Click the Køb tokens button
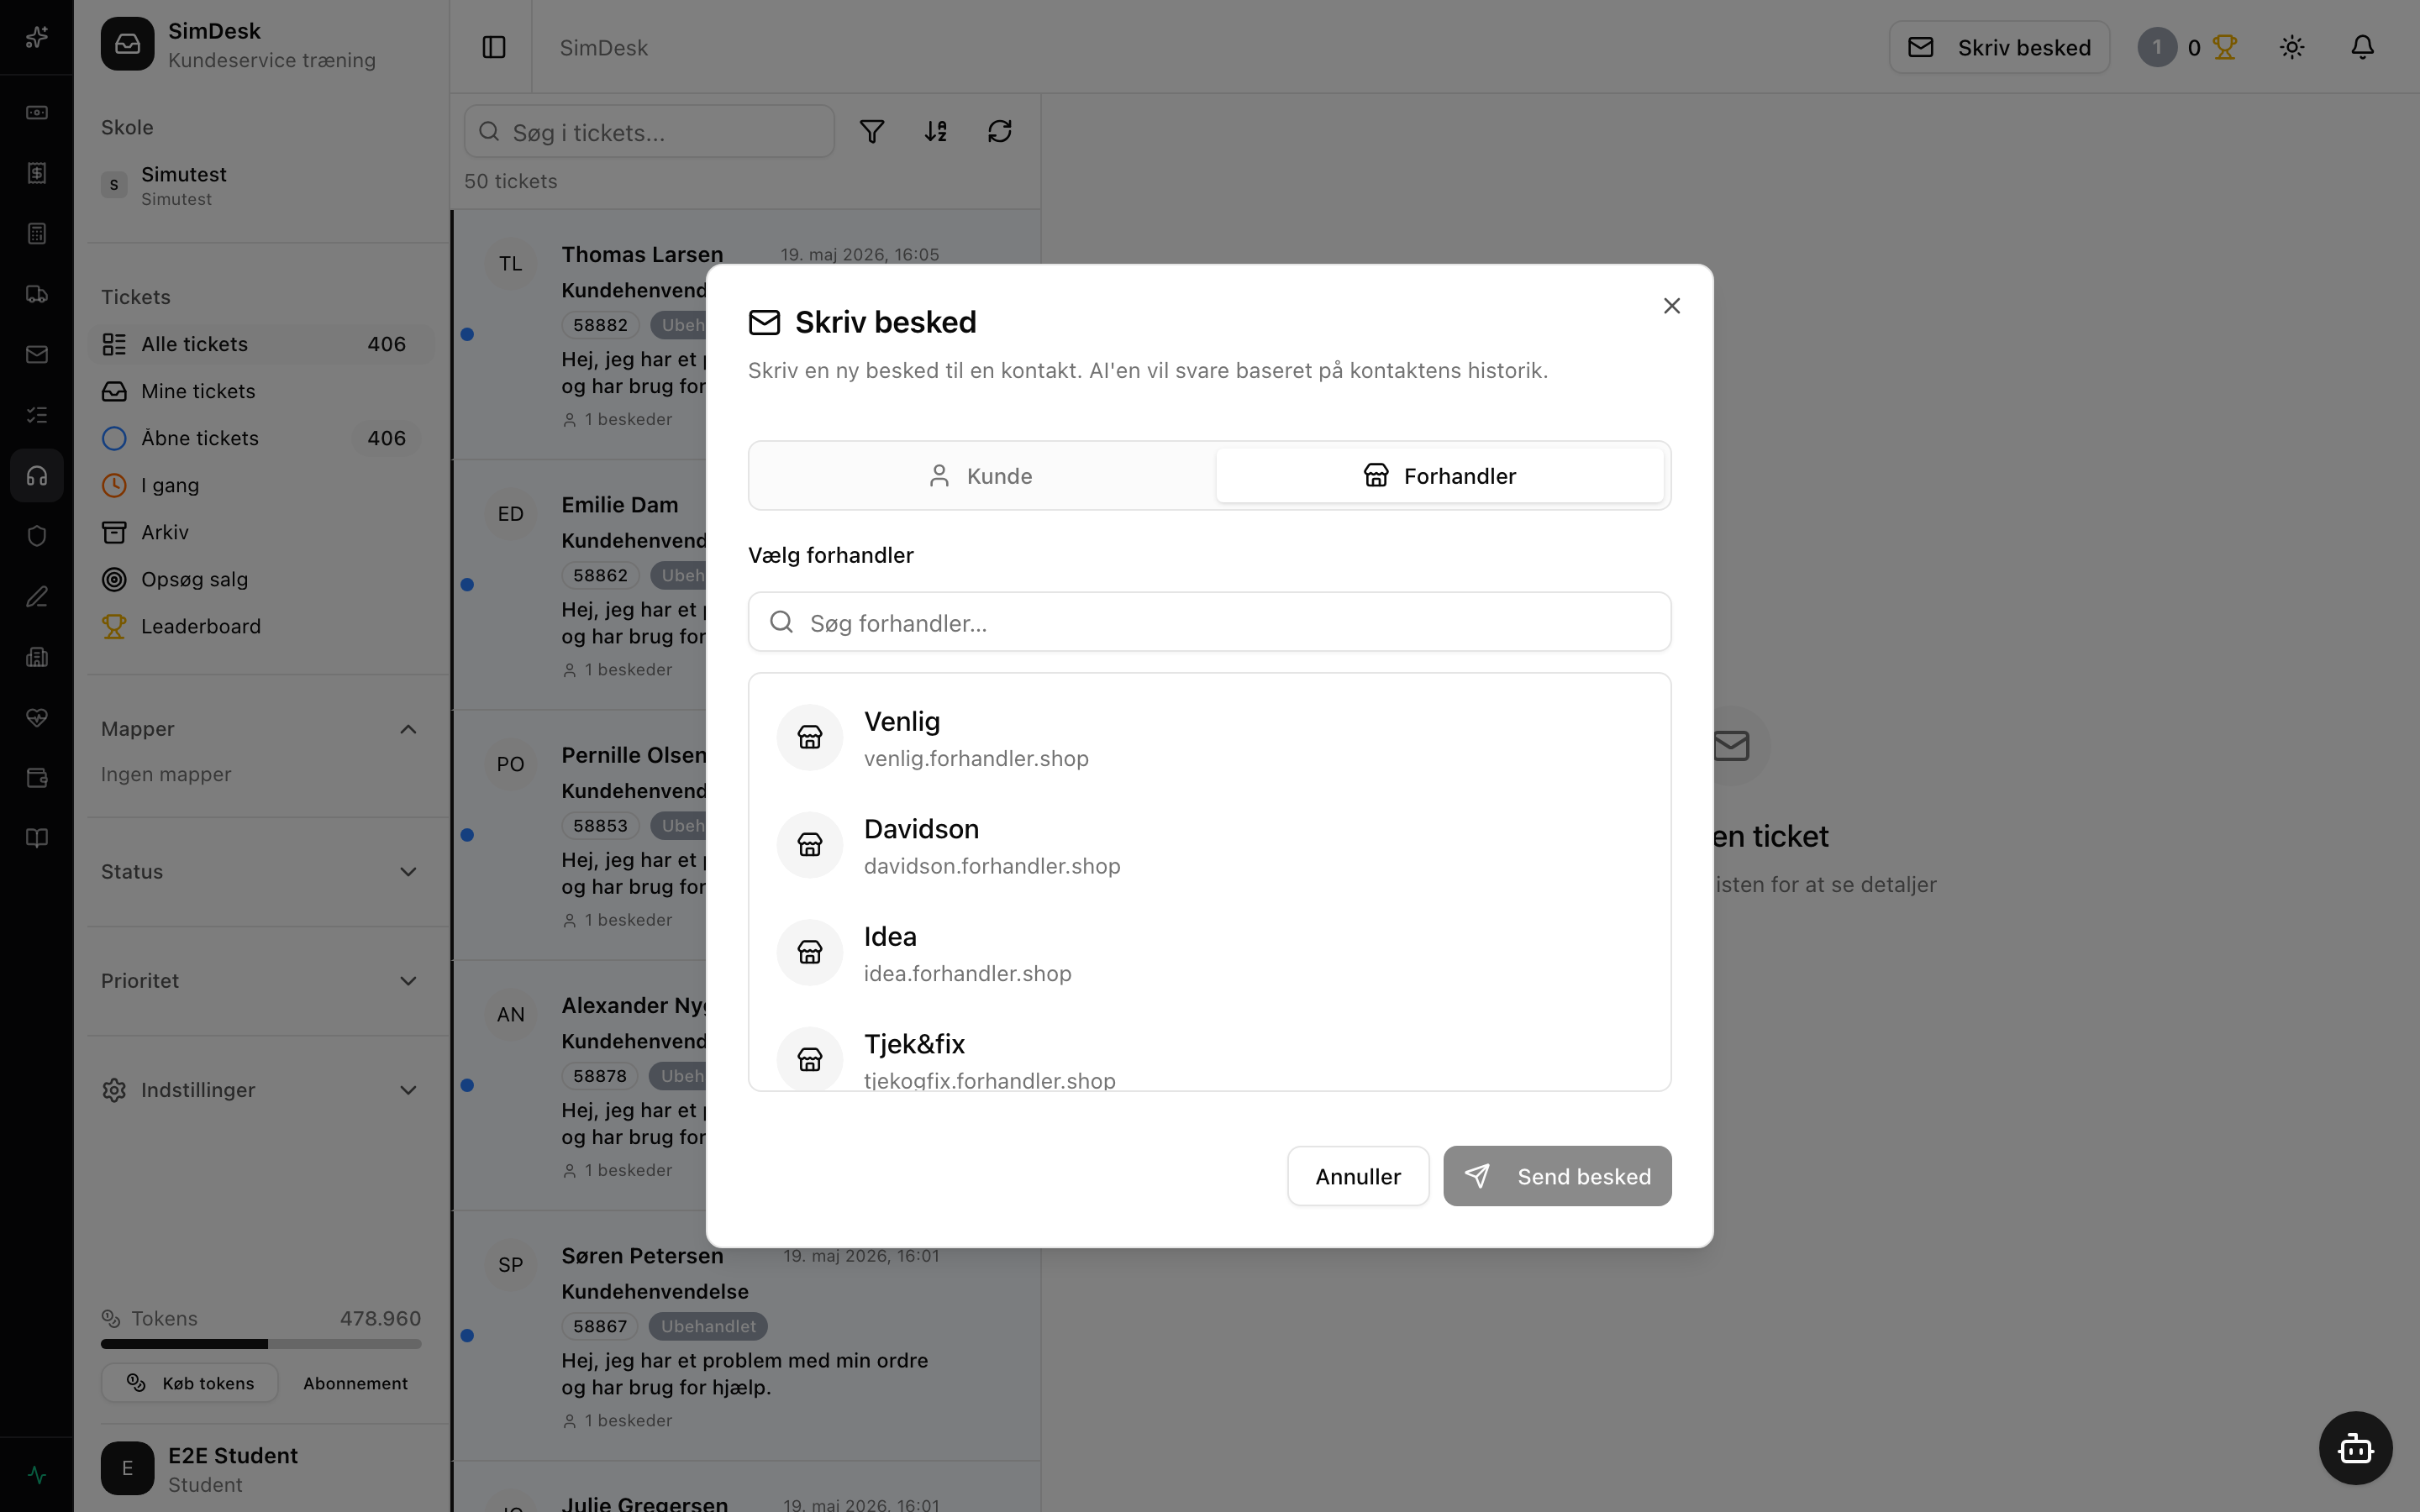This screenshot has width=2420, height=1512. 190,1383
